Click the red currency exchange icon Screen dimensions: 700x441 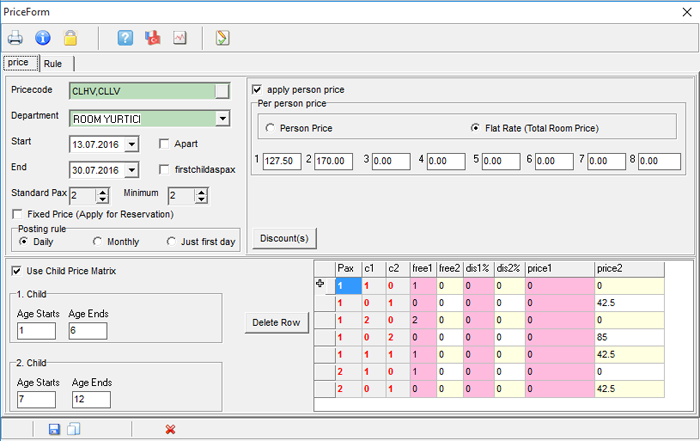153,38
